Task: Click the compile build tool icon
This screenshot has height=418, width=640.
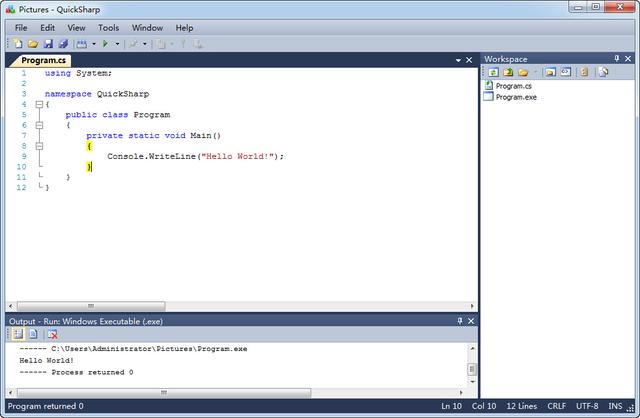Action: pos(82,44)
